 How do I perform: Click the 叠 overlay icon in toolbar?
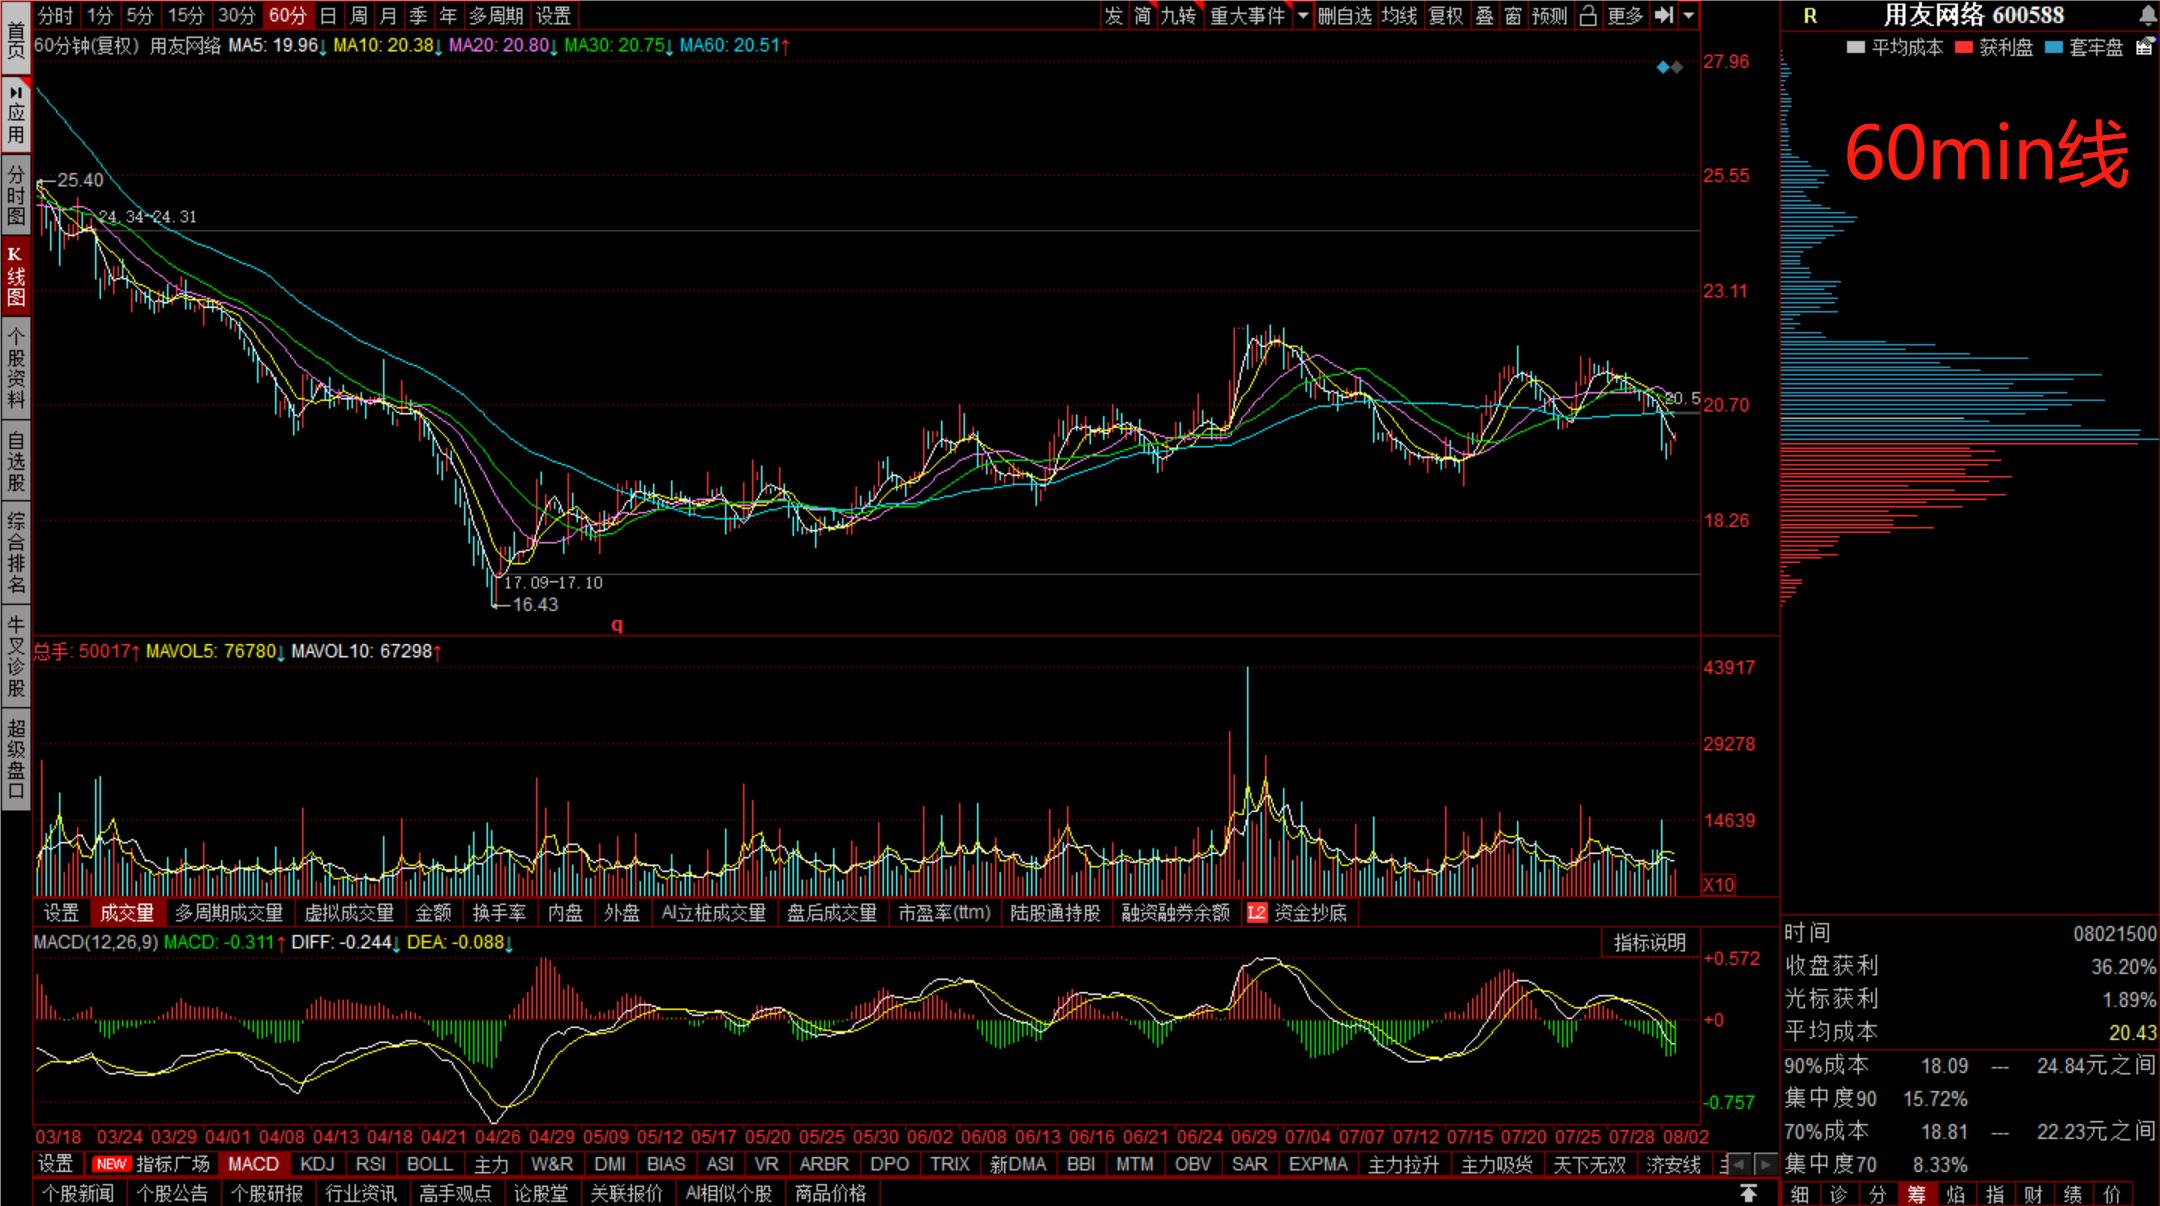[x=1485, y=15]
